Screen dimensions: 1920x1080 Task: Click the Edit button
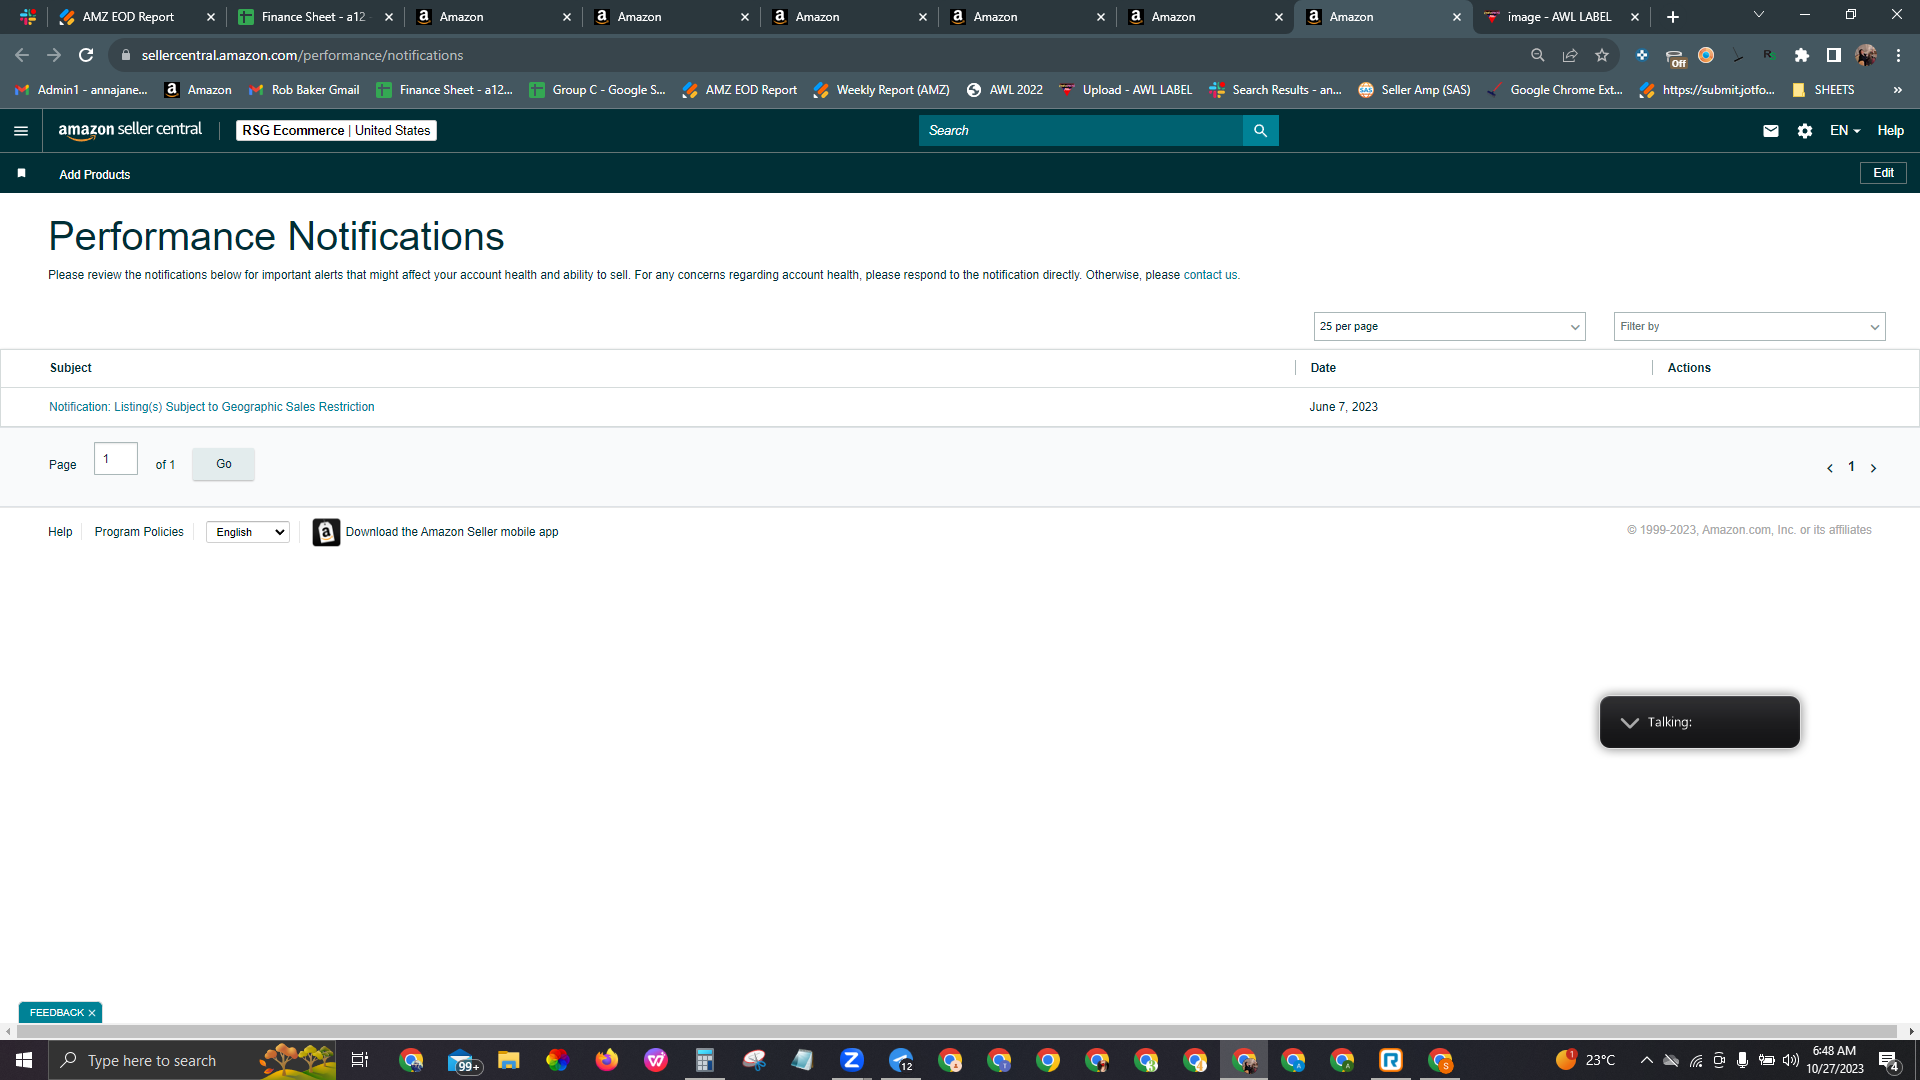1883,173
